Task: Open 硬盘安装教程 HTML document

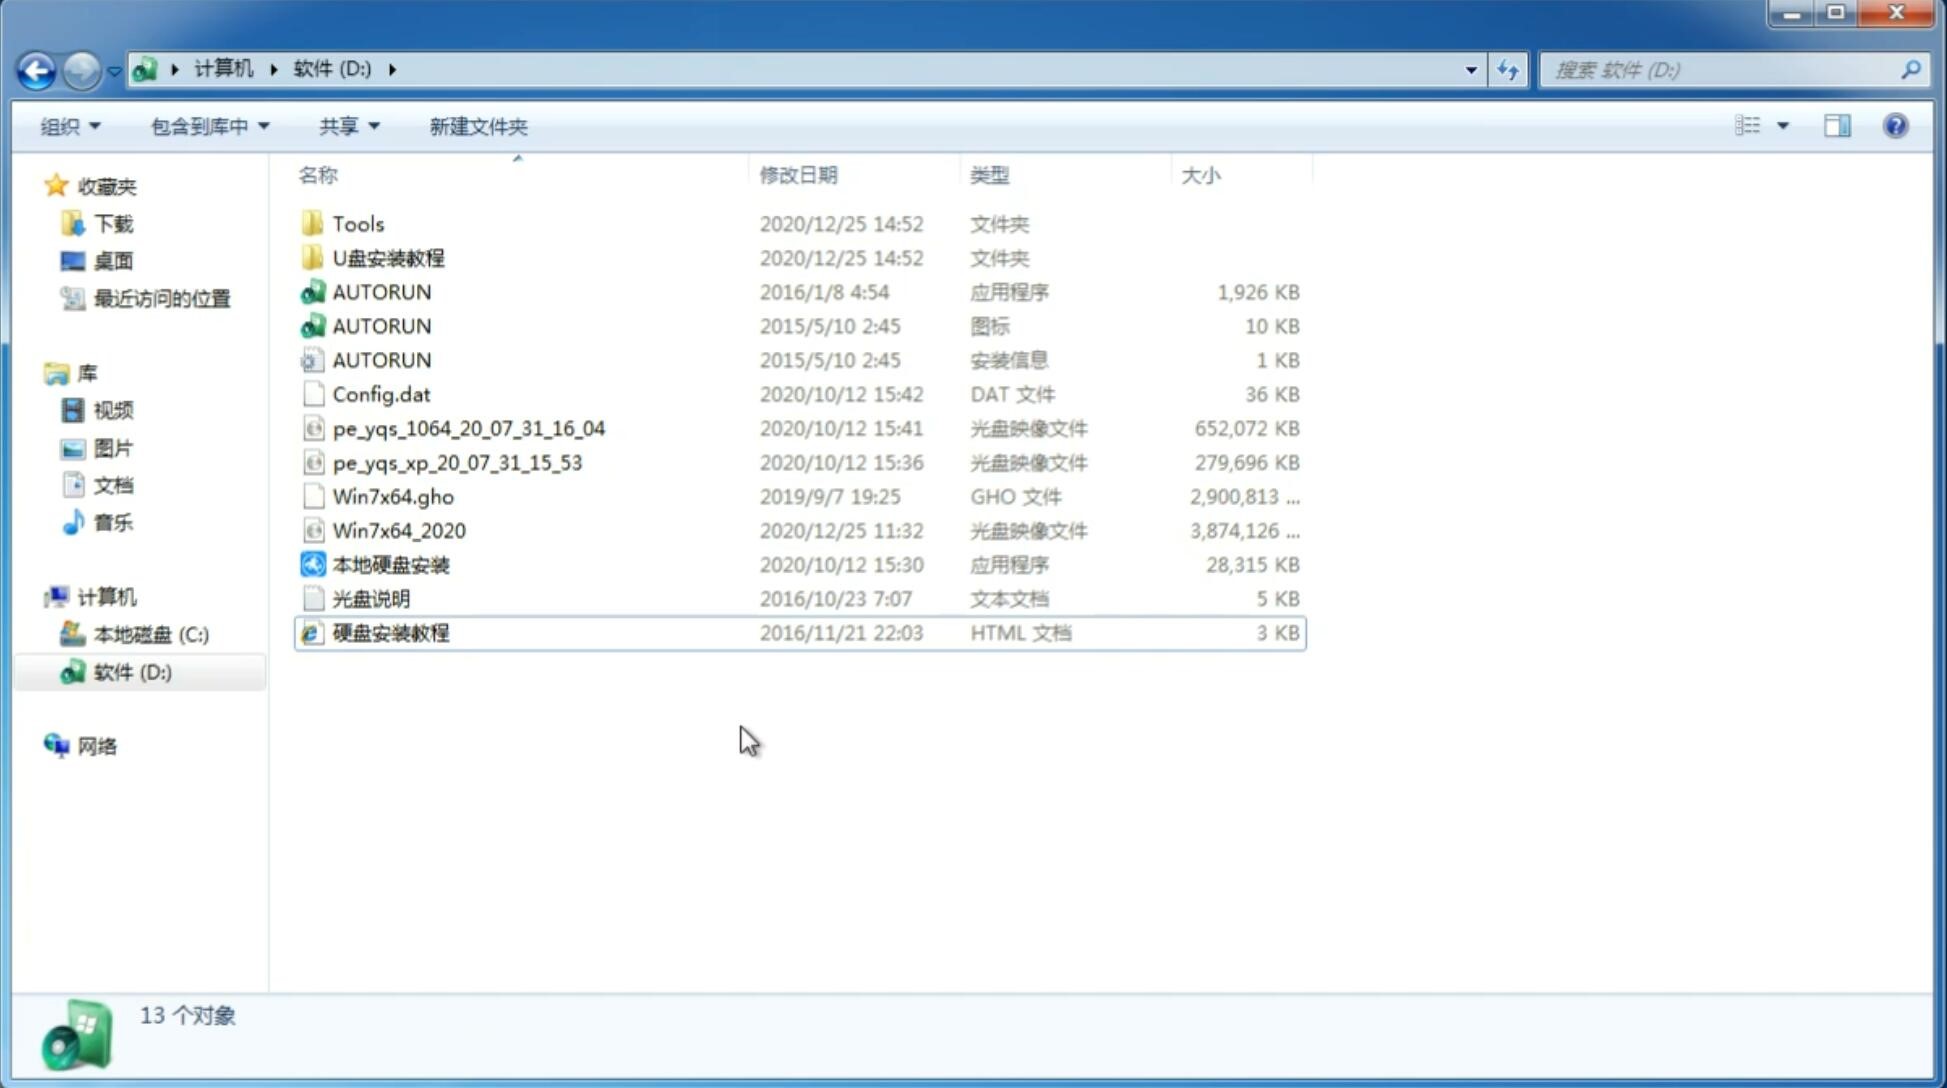Action: coord(389,632)
